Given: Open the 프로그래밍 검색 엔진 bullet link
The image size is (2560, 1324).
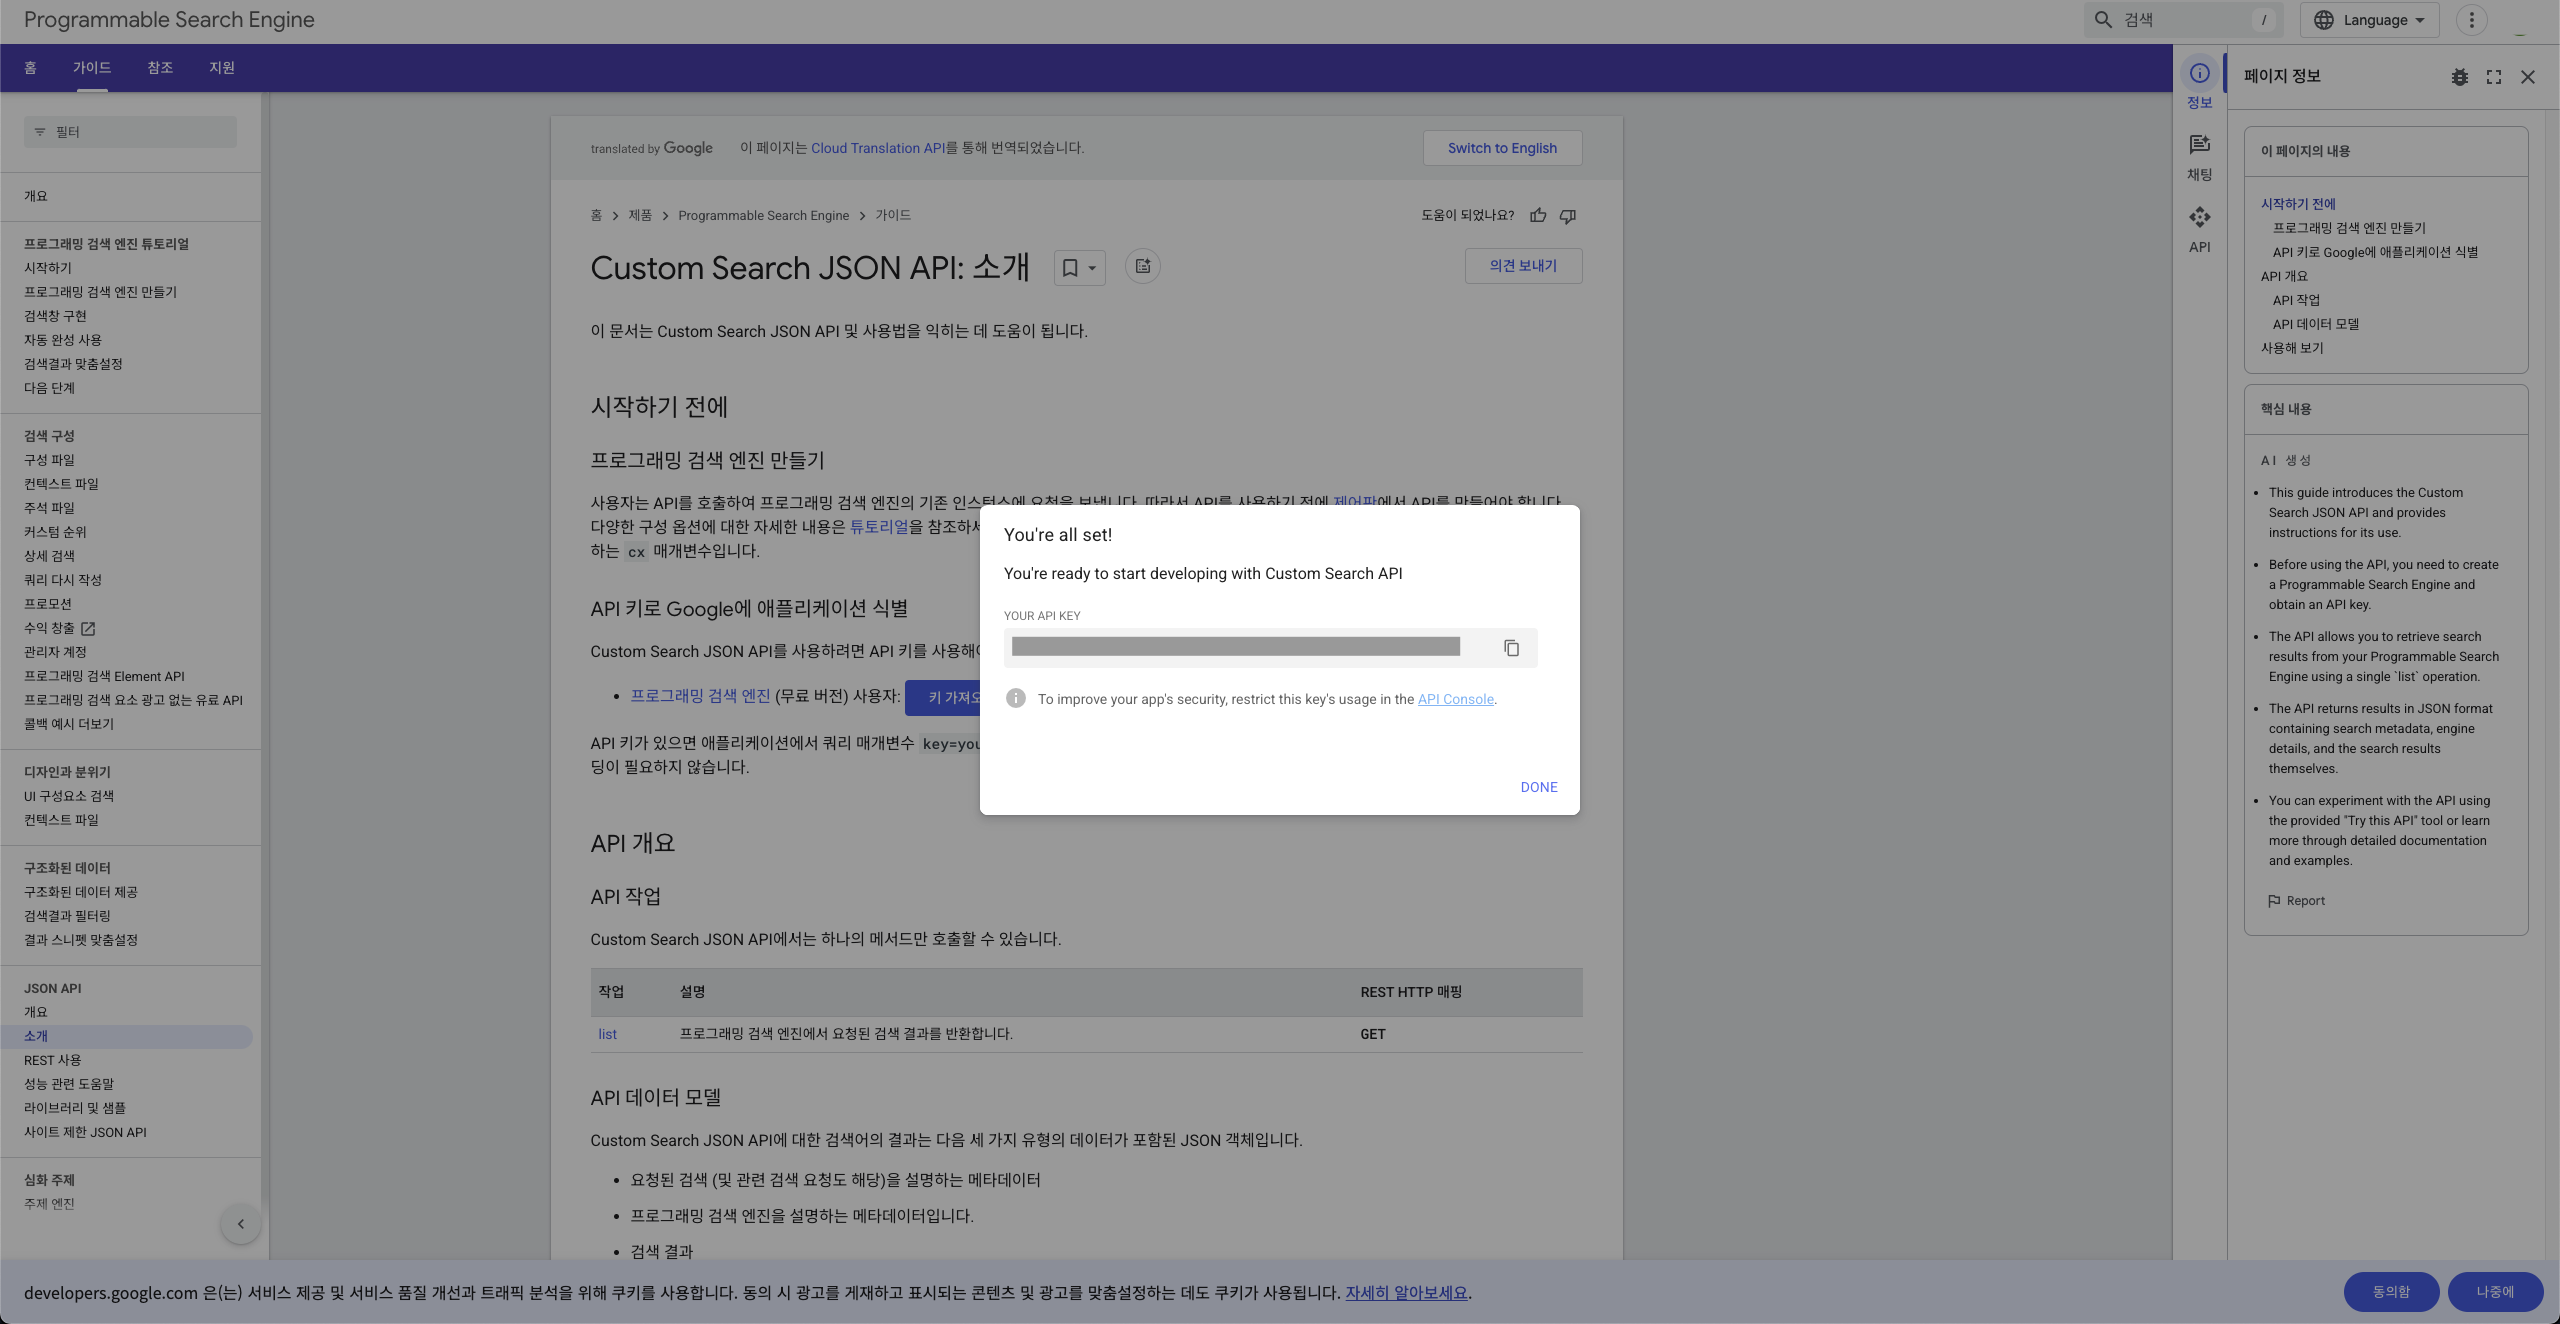Looking at the screenshot, I should [700, 696].
